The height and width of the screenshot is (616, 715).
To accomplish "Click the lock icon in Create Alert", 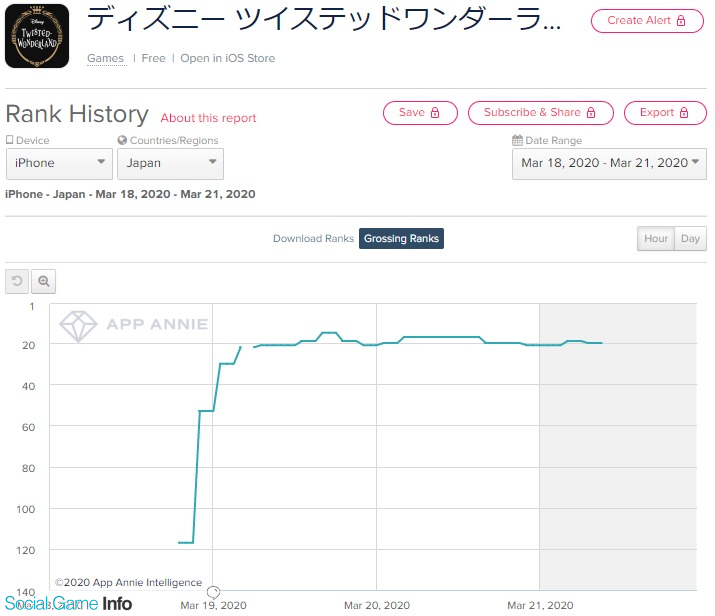I will pos(681,21).
